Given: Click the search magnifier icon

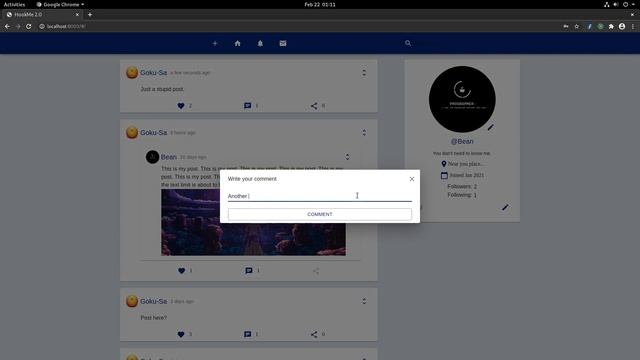Looking at the screenshot, I should tap(408, 43).
